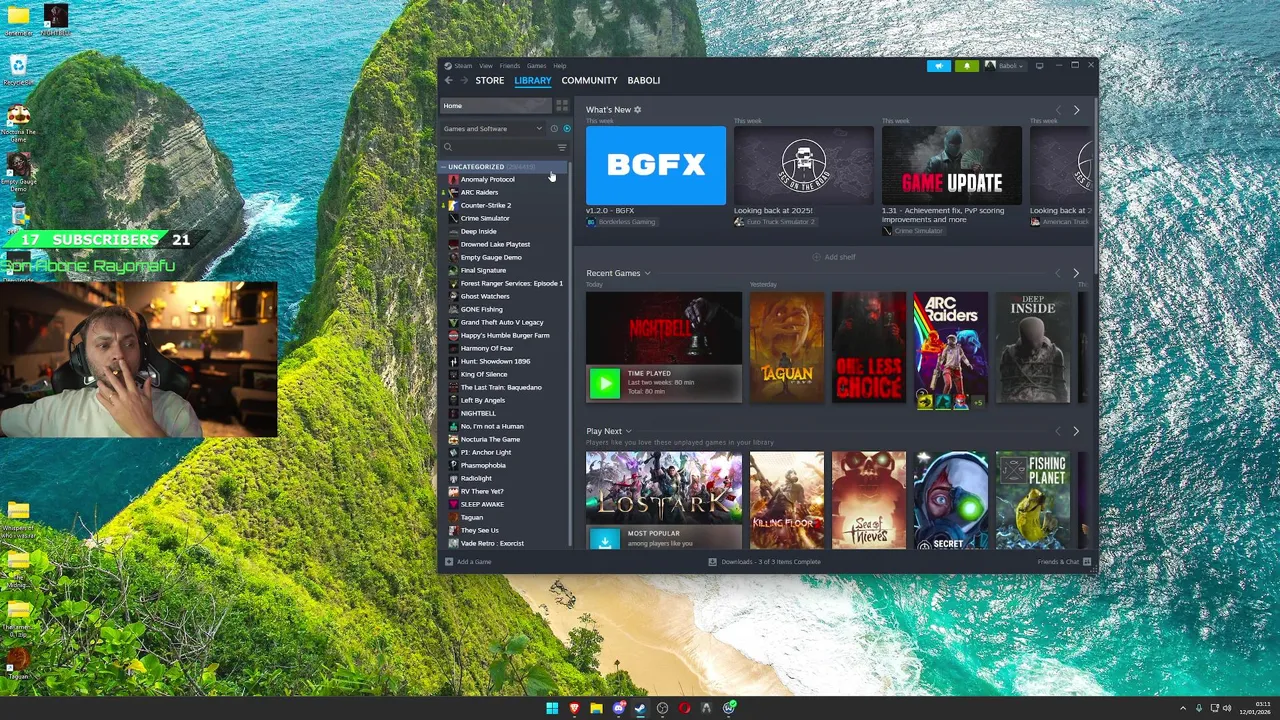
Task: Open the blue announcements megaphone button
Action: (x=939, y=66)
